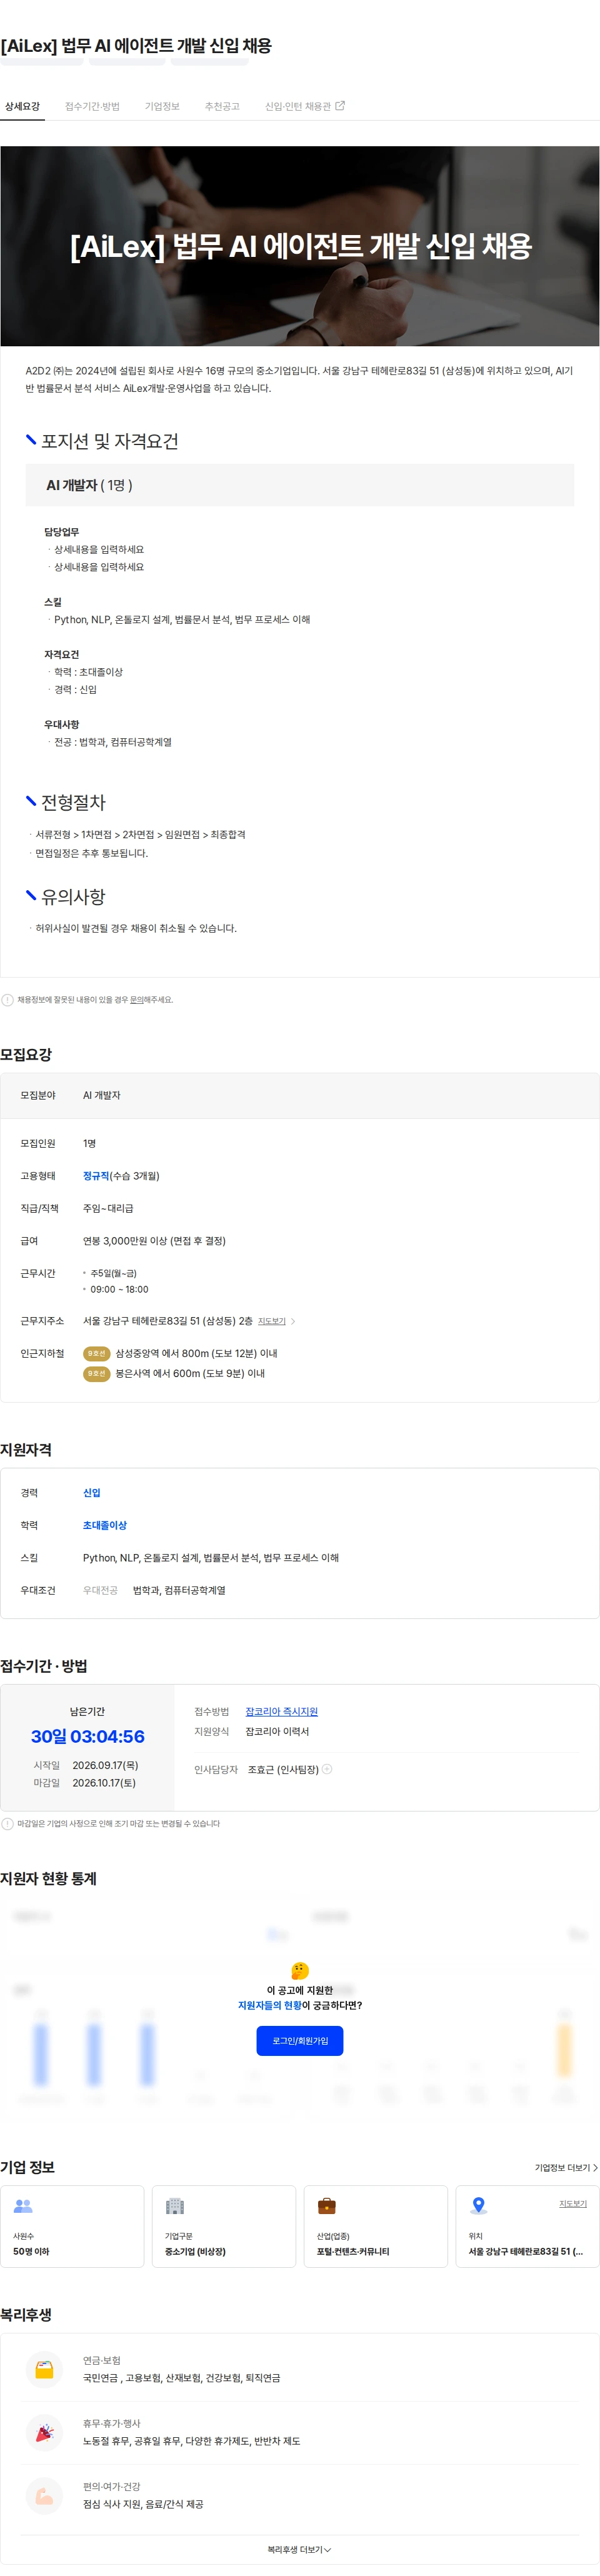The width and height of the screenshot is (600, 2576).
Task: Open 지도보기 link next to 근무지주소
Action: [272, 1321]
